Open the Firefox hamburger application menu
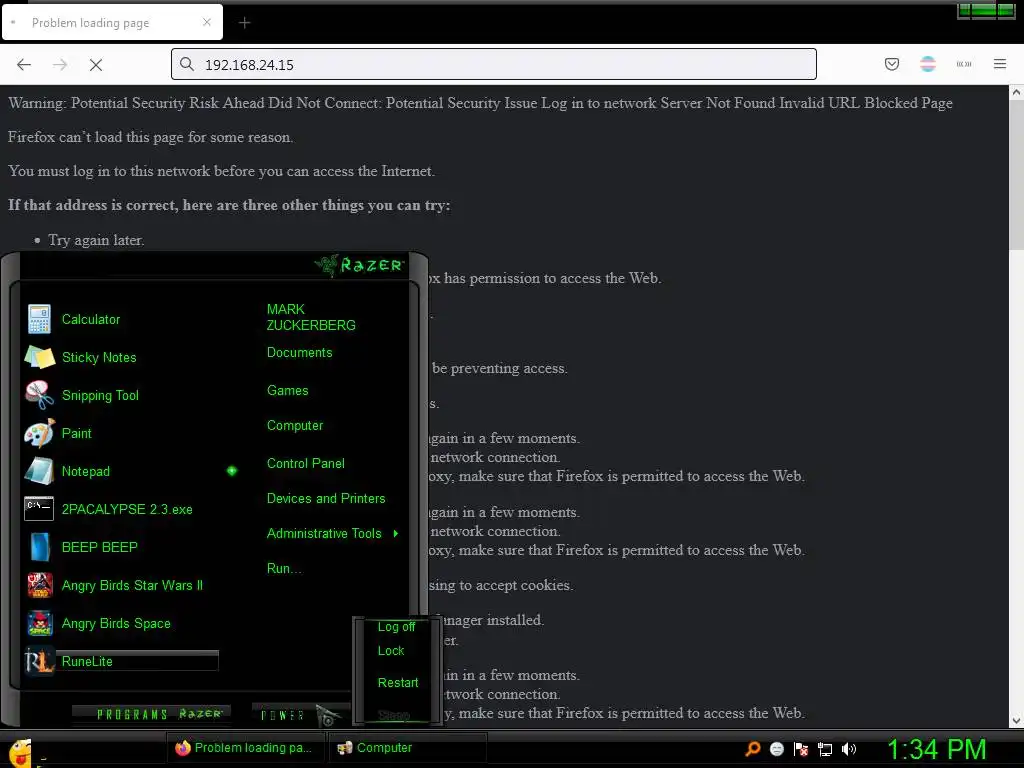The image size is (1024, 768). pos(1000,64)
